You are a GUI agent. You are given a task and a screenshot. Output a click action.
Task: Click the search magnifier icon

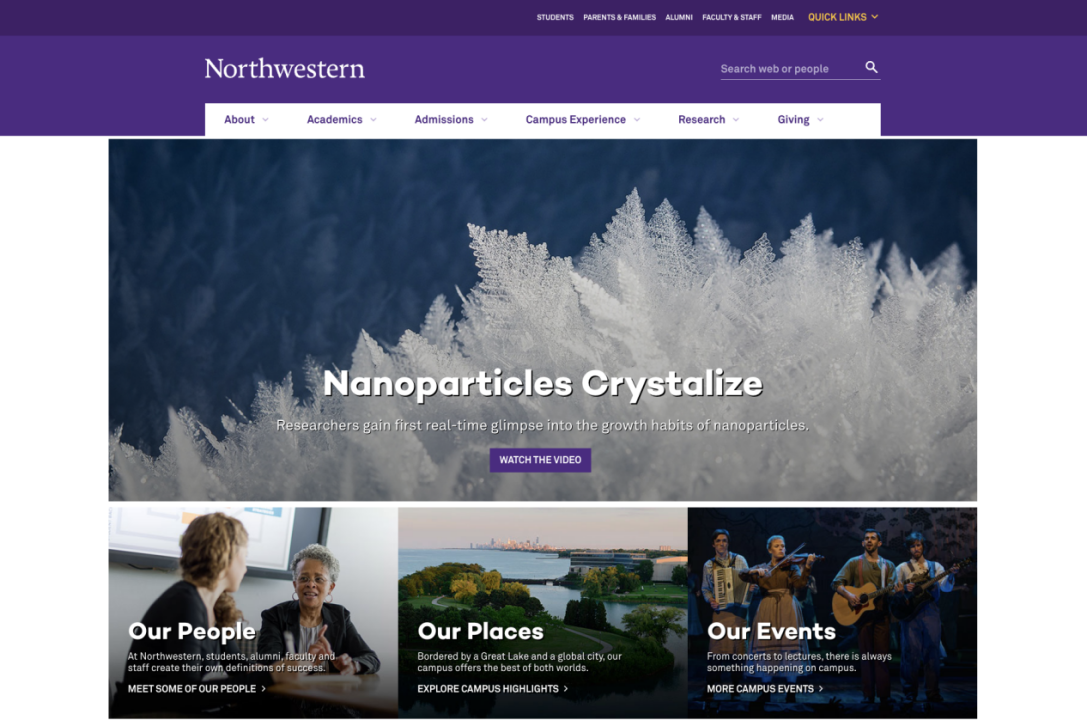click(x=871, y=67)
